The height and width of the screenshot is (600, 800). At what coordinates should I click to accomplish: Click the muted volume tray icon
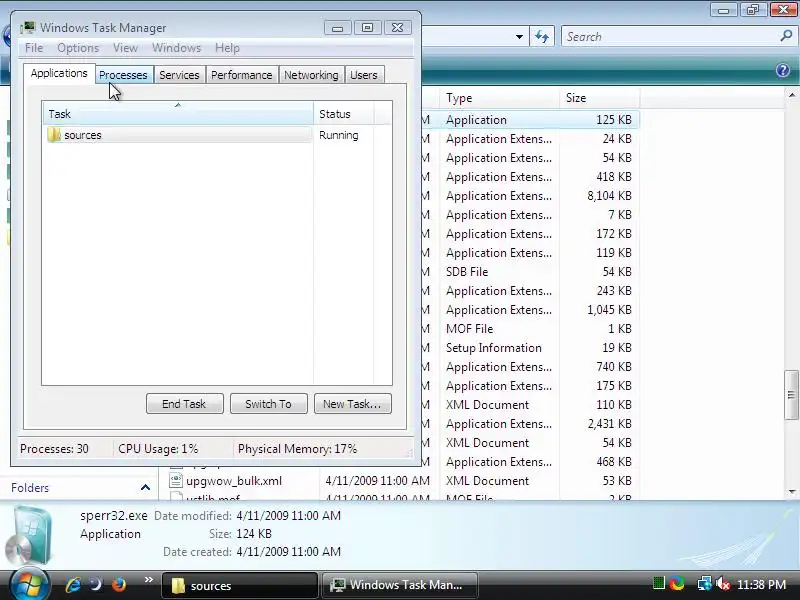(723, 584)
